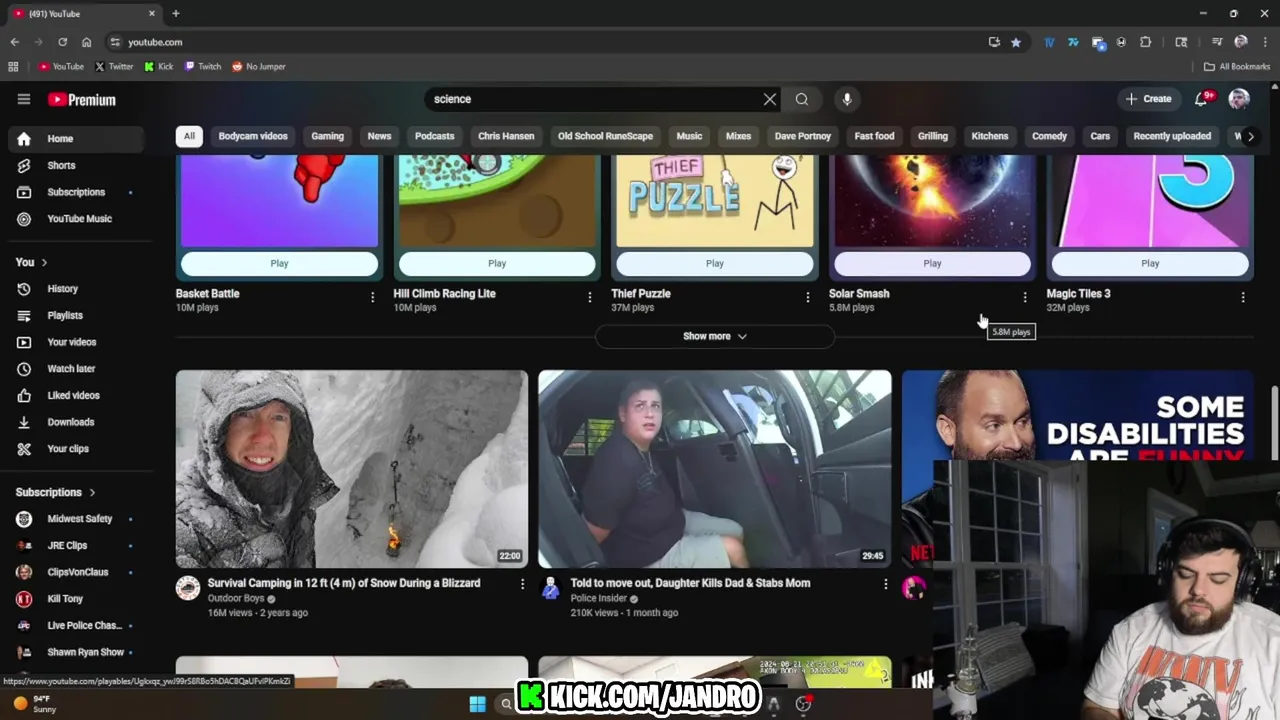Reload the page in Chrome
The image size is (1280, 720).
click(x=62, y=42)
